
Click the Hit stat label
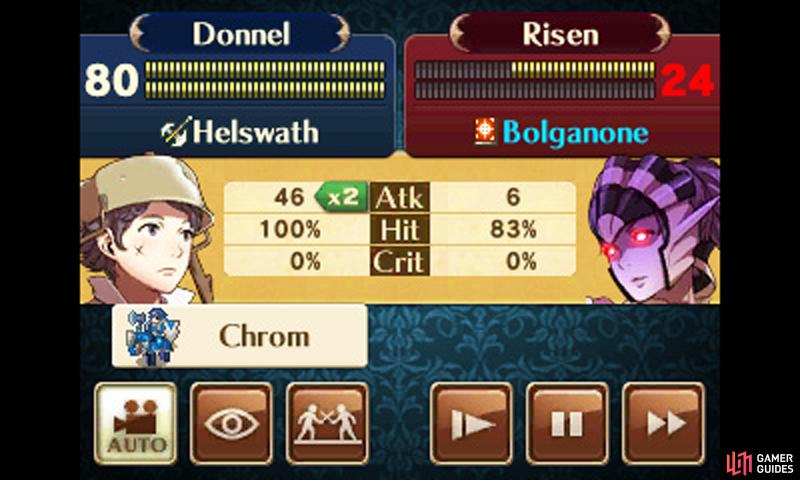click(x=399, y=230)
